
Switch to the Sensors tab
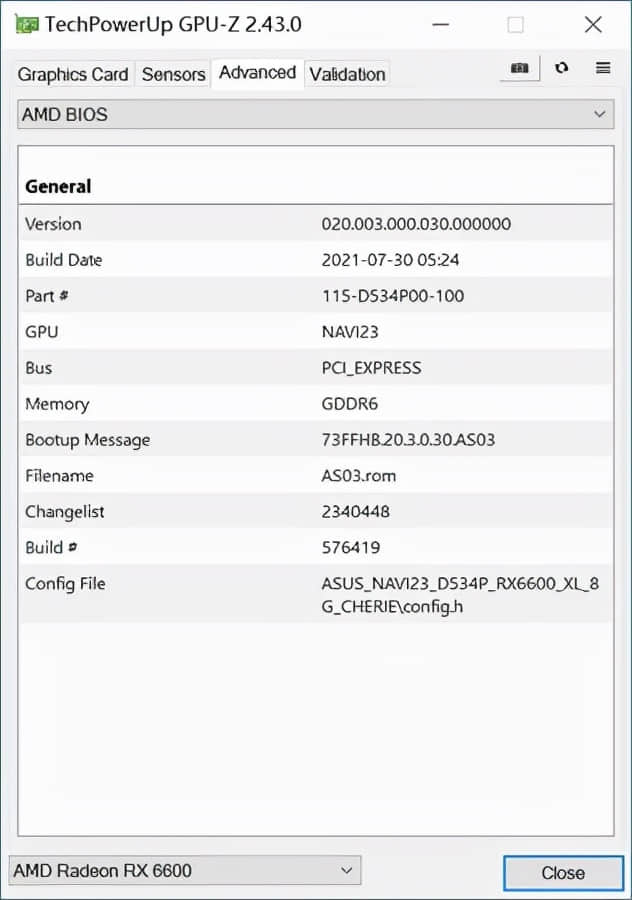pyautogui.click(x=173, y=74)
